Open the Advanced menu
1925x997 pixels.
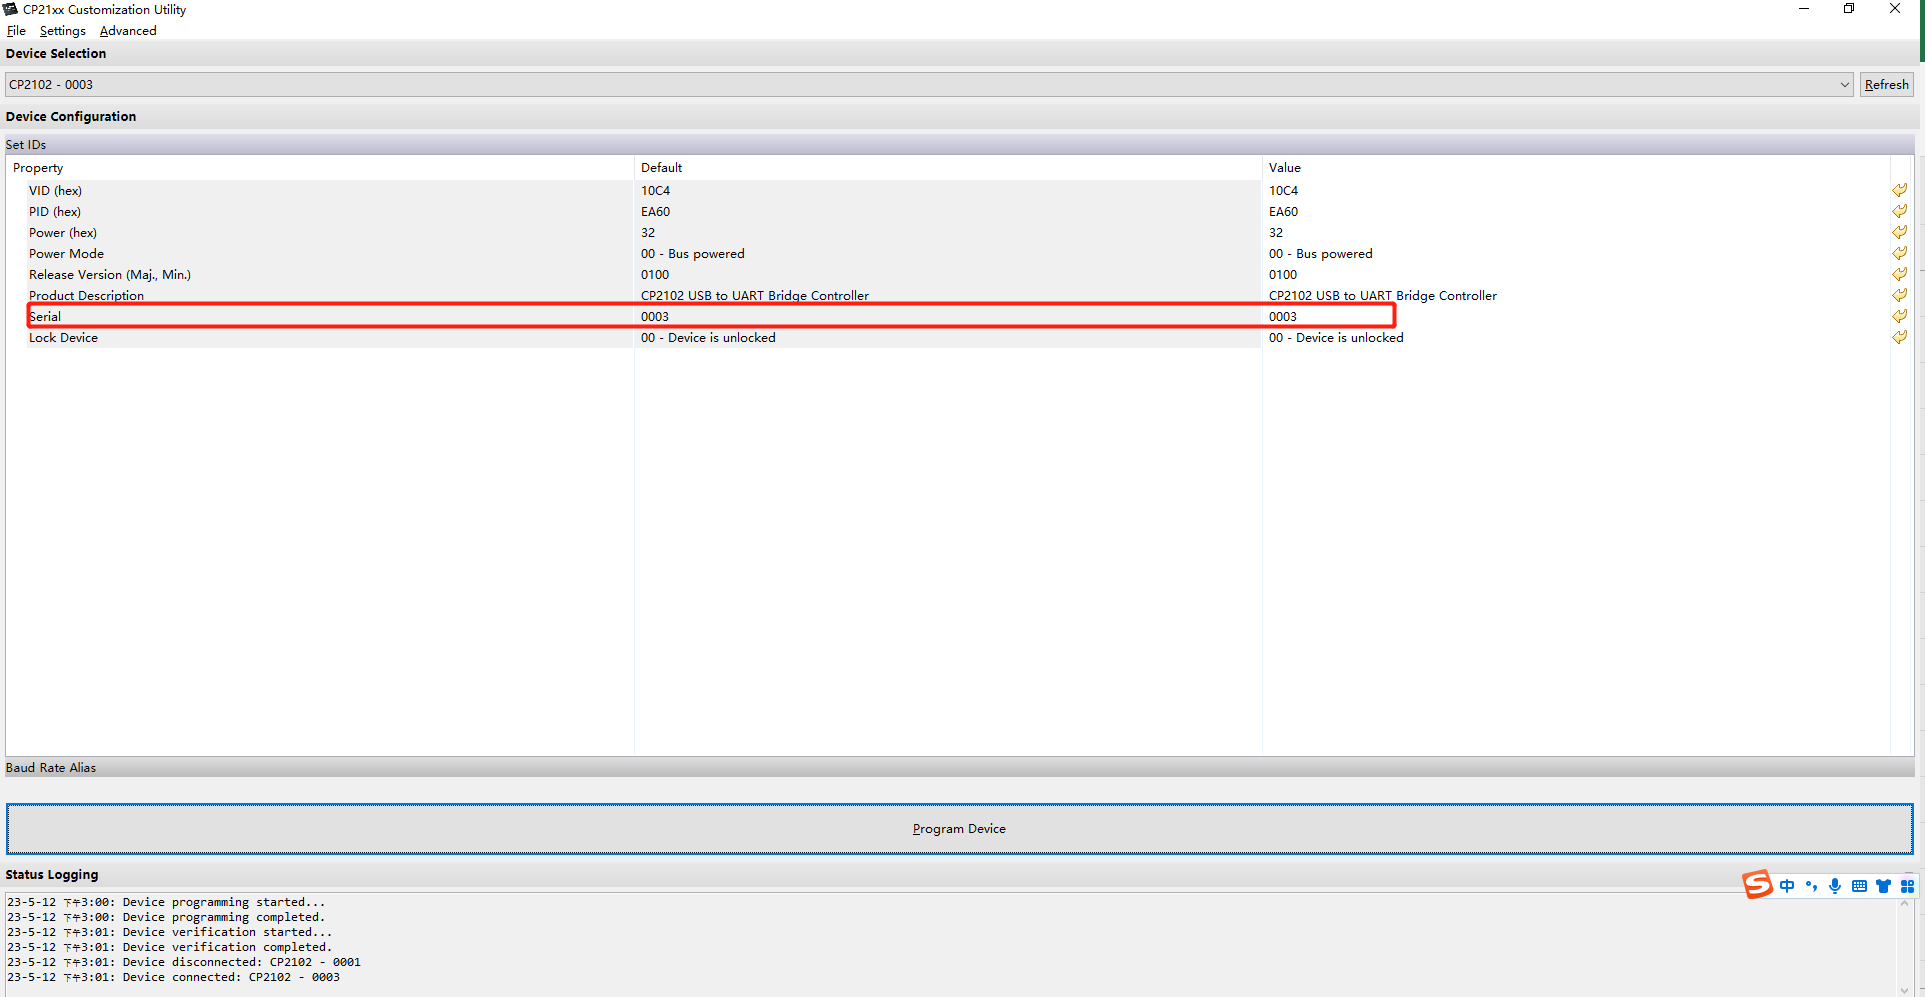(128, 31)
